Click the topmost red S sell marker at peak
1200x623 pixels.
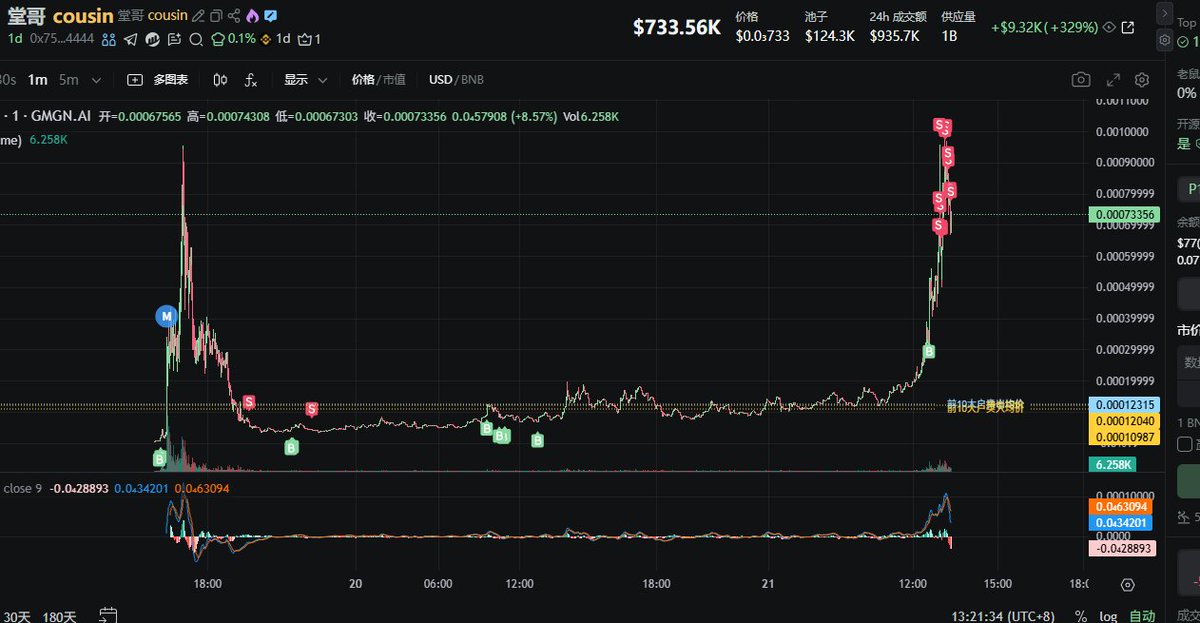940,124
